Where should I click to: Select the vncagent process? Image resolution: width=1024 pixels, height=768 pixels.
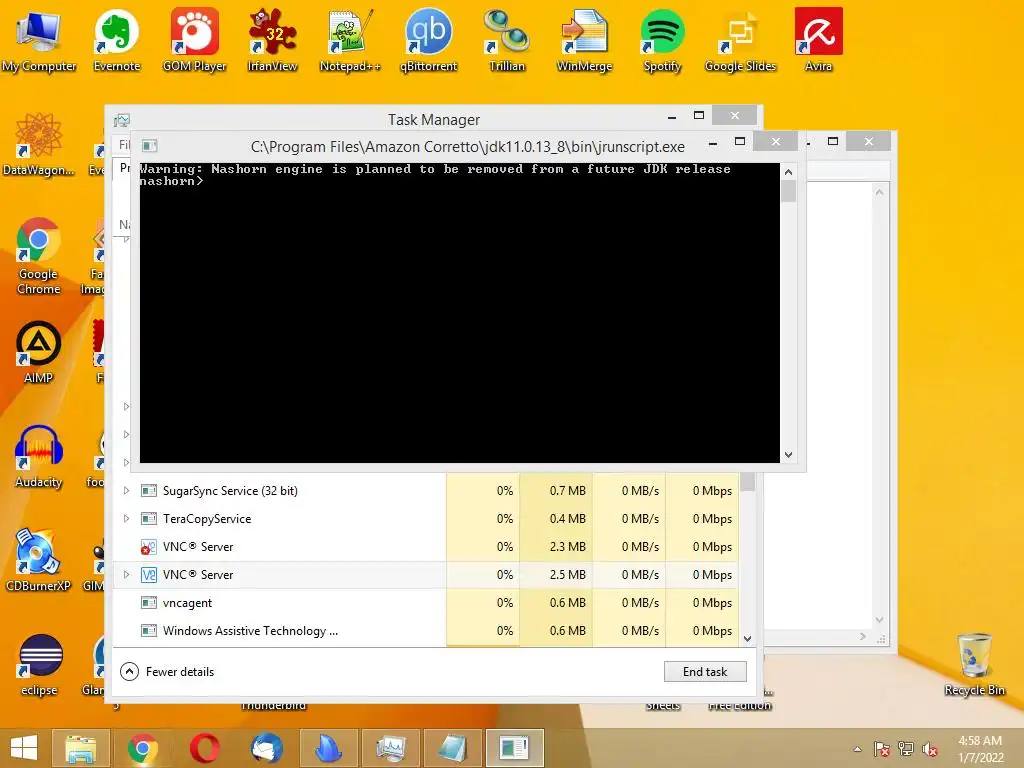(426, 603)
